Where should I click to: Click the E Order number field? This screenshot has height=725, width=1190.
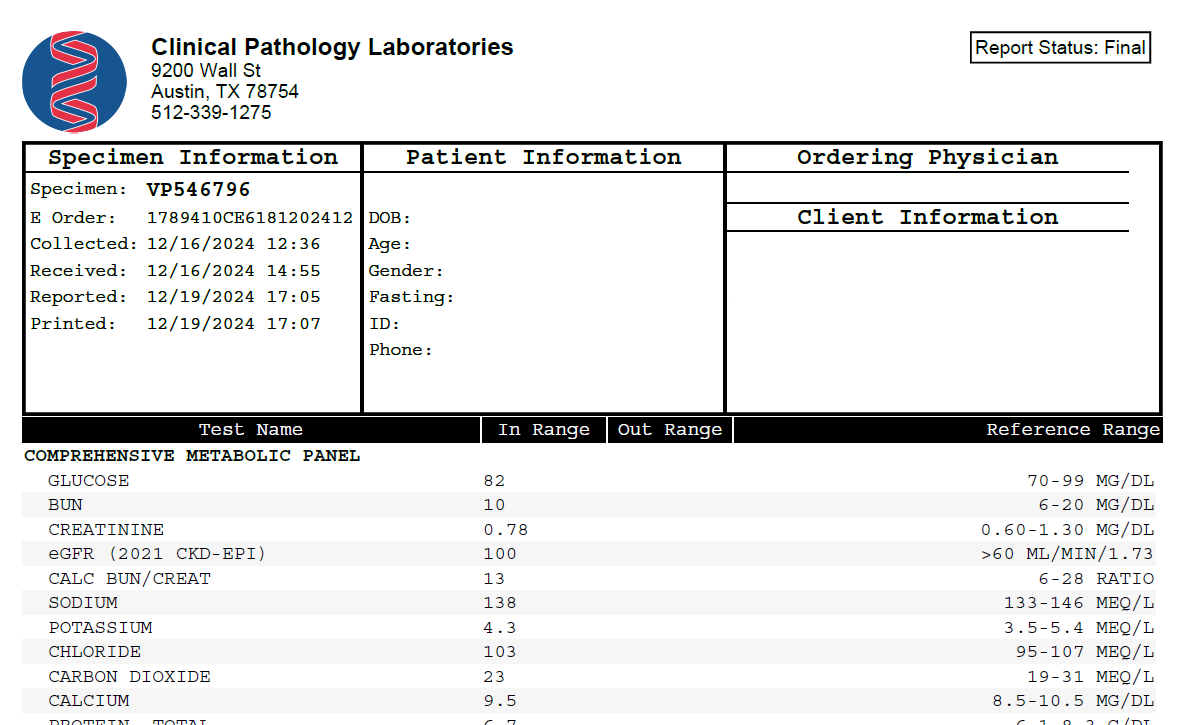tap(191, 218)
